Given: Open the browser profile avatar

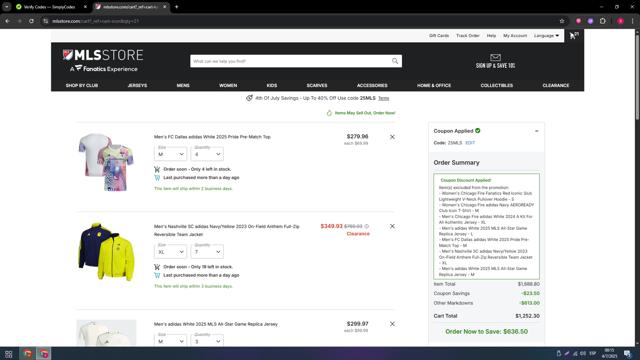Looking at the screenshot, I should pyautogui.click(x=620, y=21).
